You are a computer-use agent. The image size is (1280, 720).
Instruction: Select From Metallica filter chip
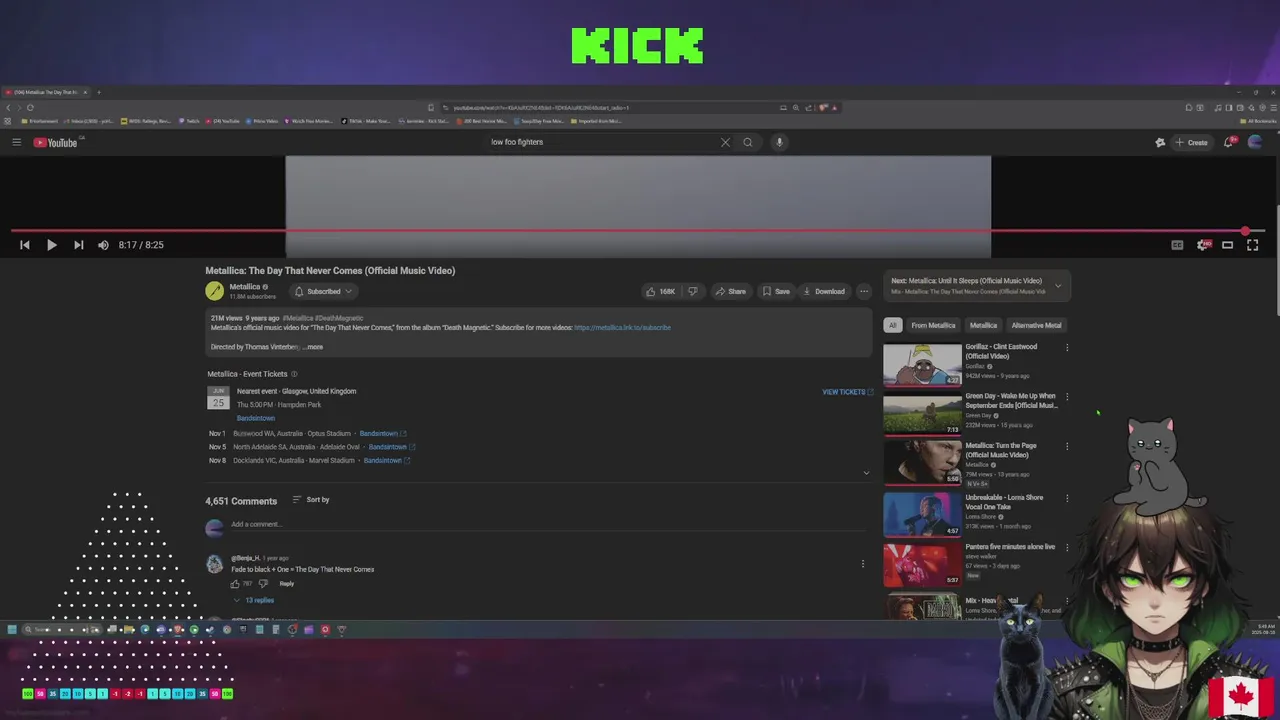(x=933, y=325)
